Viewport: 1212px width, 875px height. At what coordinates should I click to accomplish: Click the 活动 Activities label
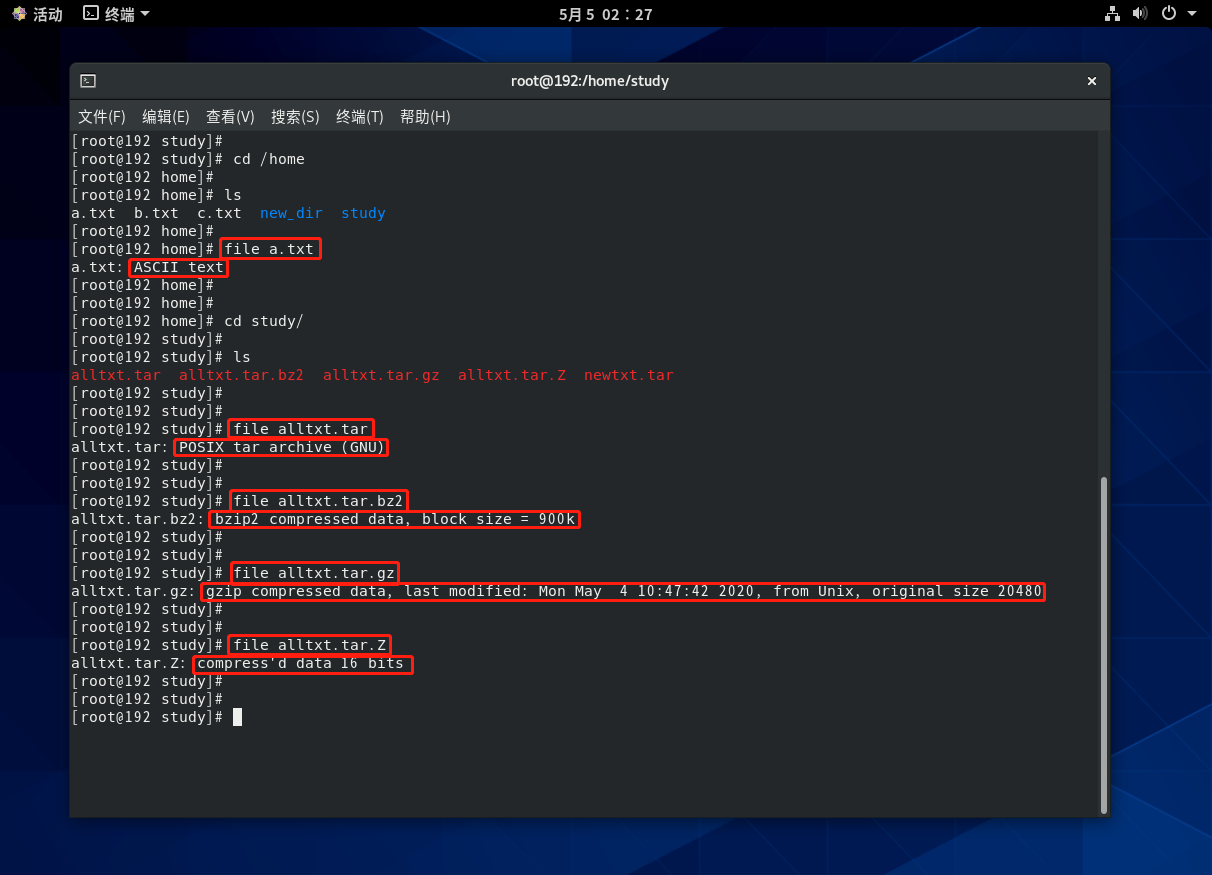click(x=48, y=14)
